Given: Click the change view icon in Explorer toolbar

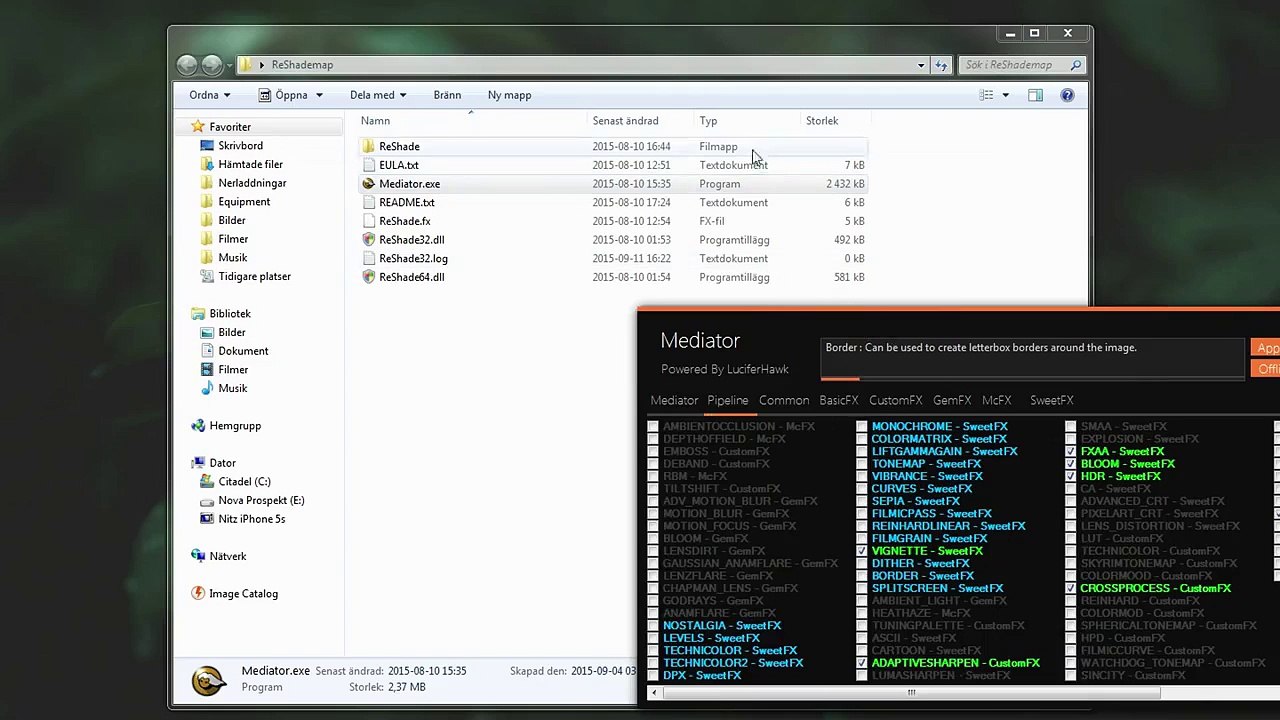Looking at the screenshot, I should click(x=987, y=95).
